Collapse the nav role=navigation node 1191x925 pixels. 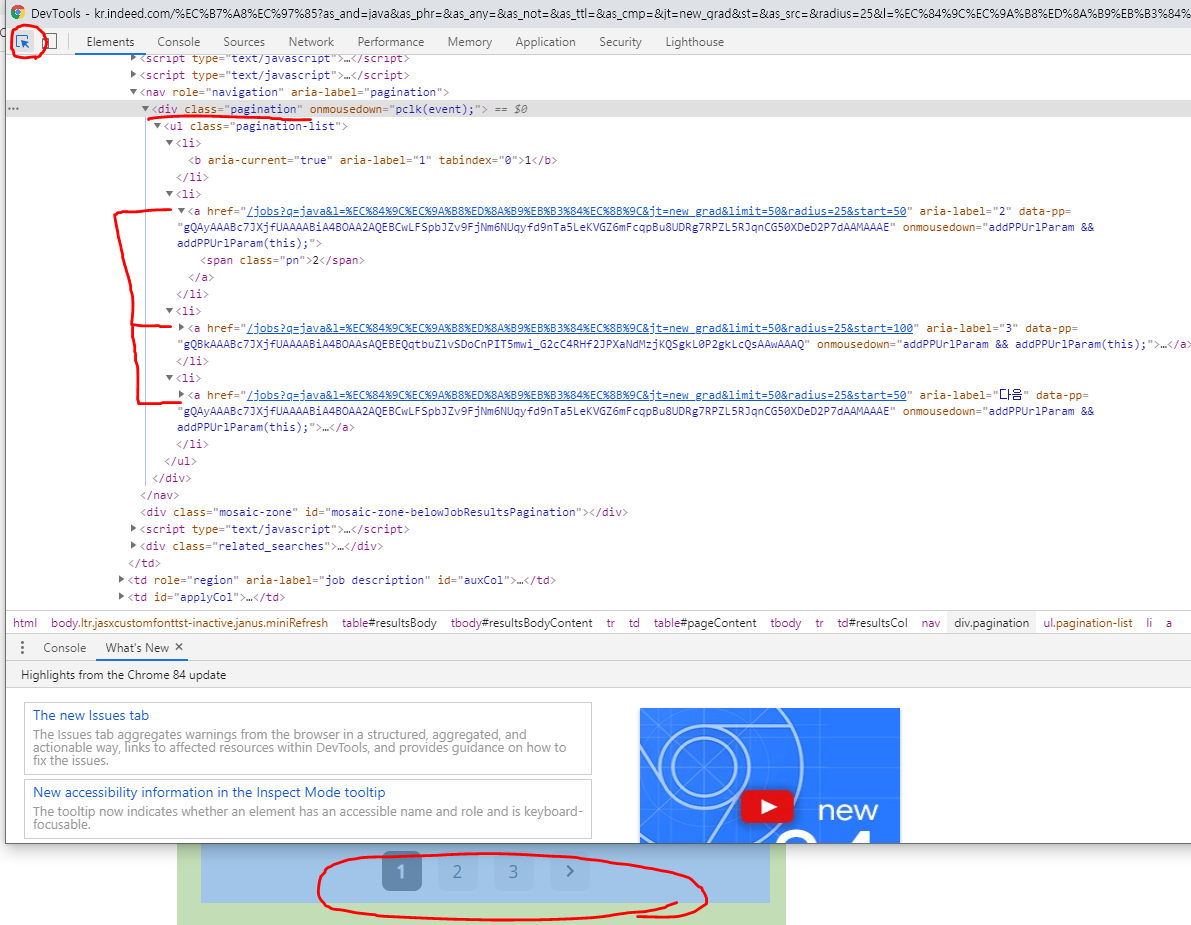(134, 92)
